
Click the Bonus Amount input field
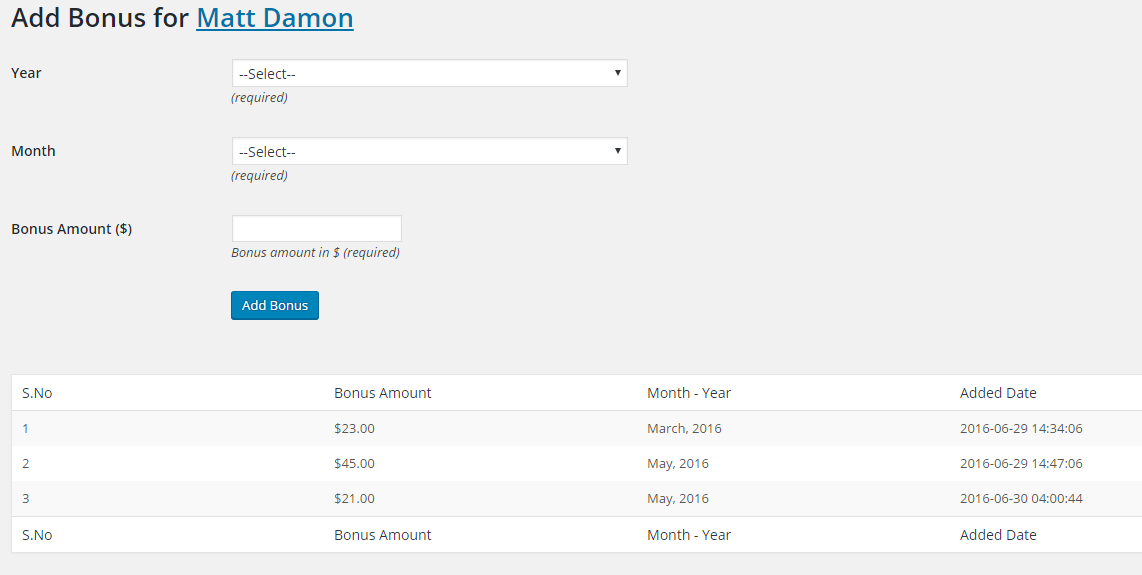point(316,228)
